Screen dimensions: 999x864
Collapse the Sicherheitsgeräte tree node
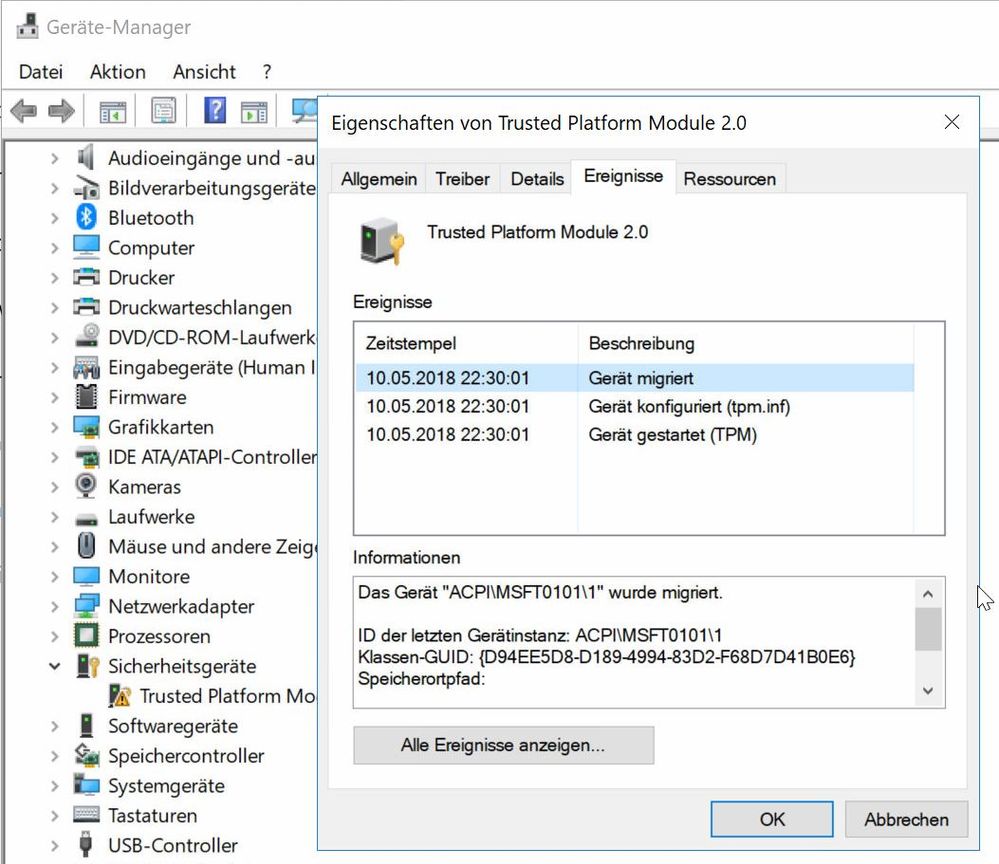[x=55, y=667]
